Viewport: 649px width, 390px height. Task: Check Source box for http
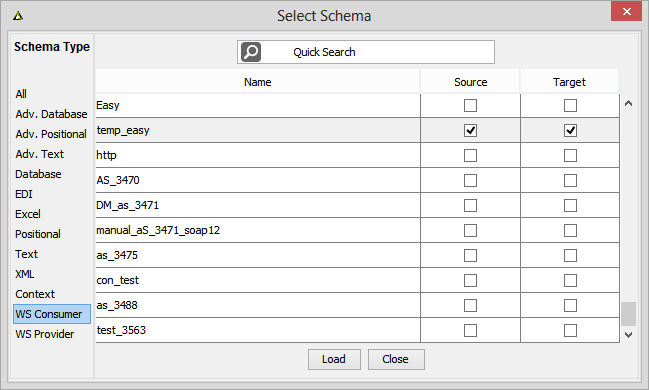point(470,156)
